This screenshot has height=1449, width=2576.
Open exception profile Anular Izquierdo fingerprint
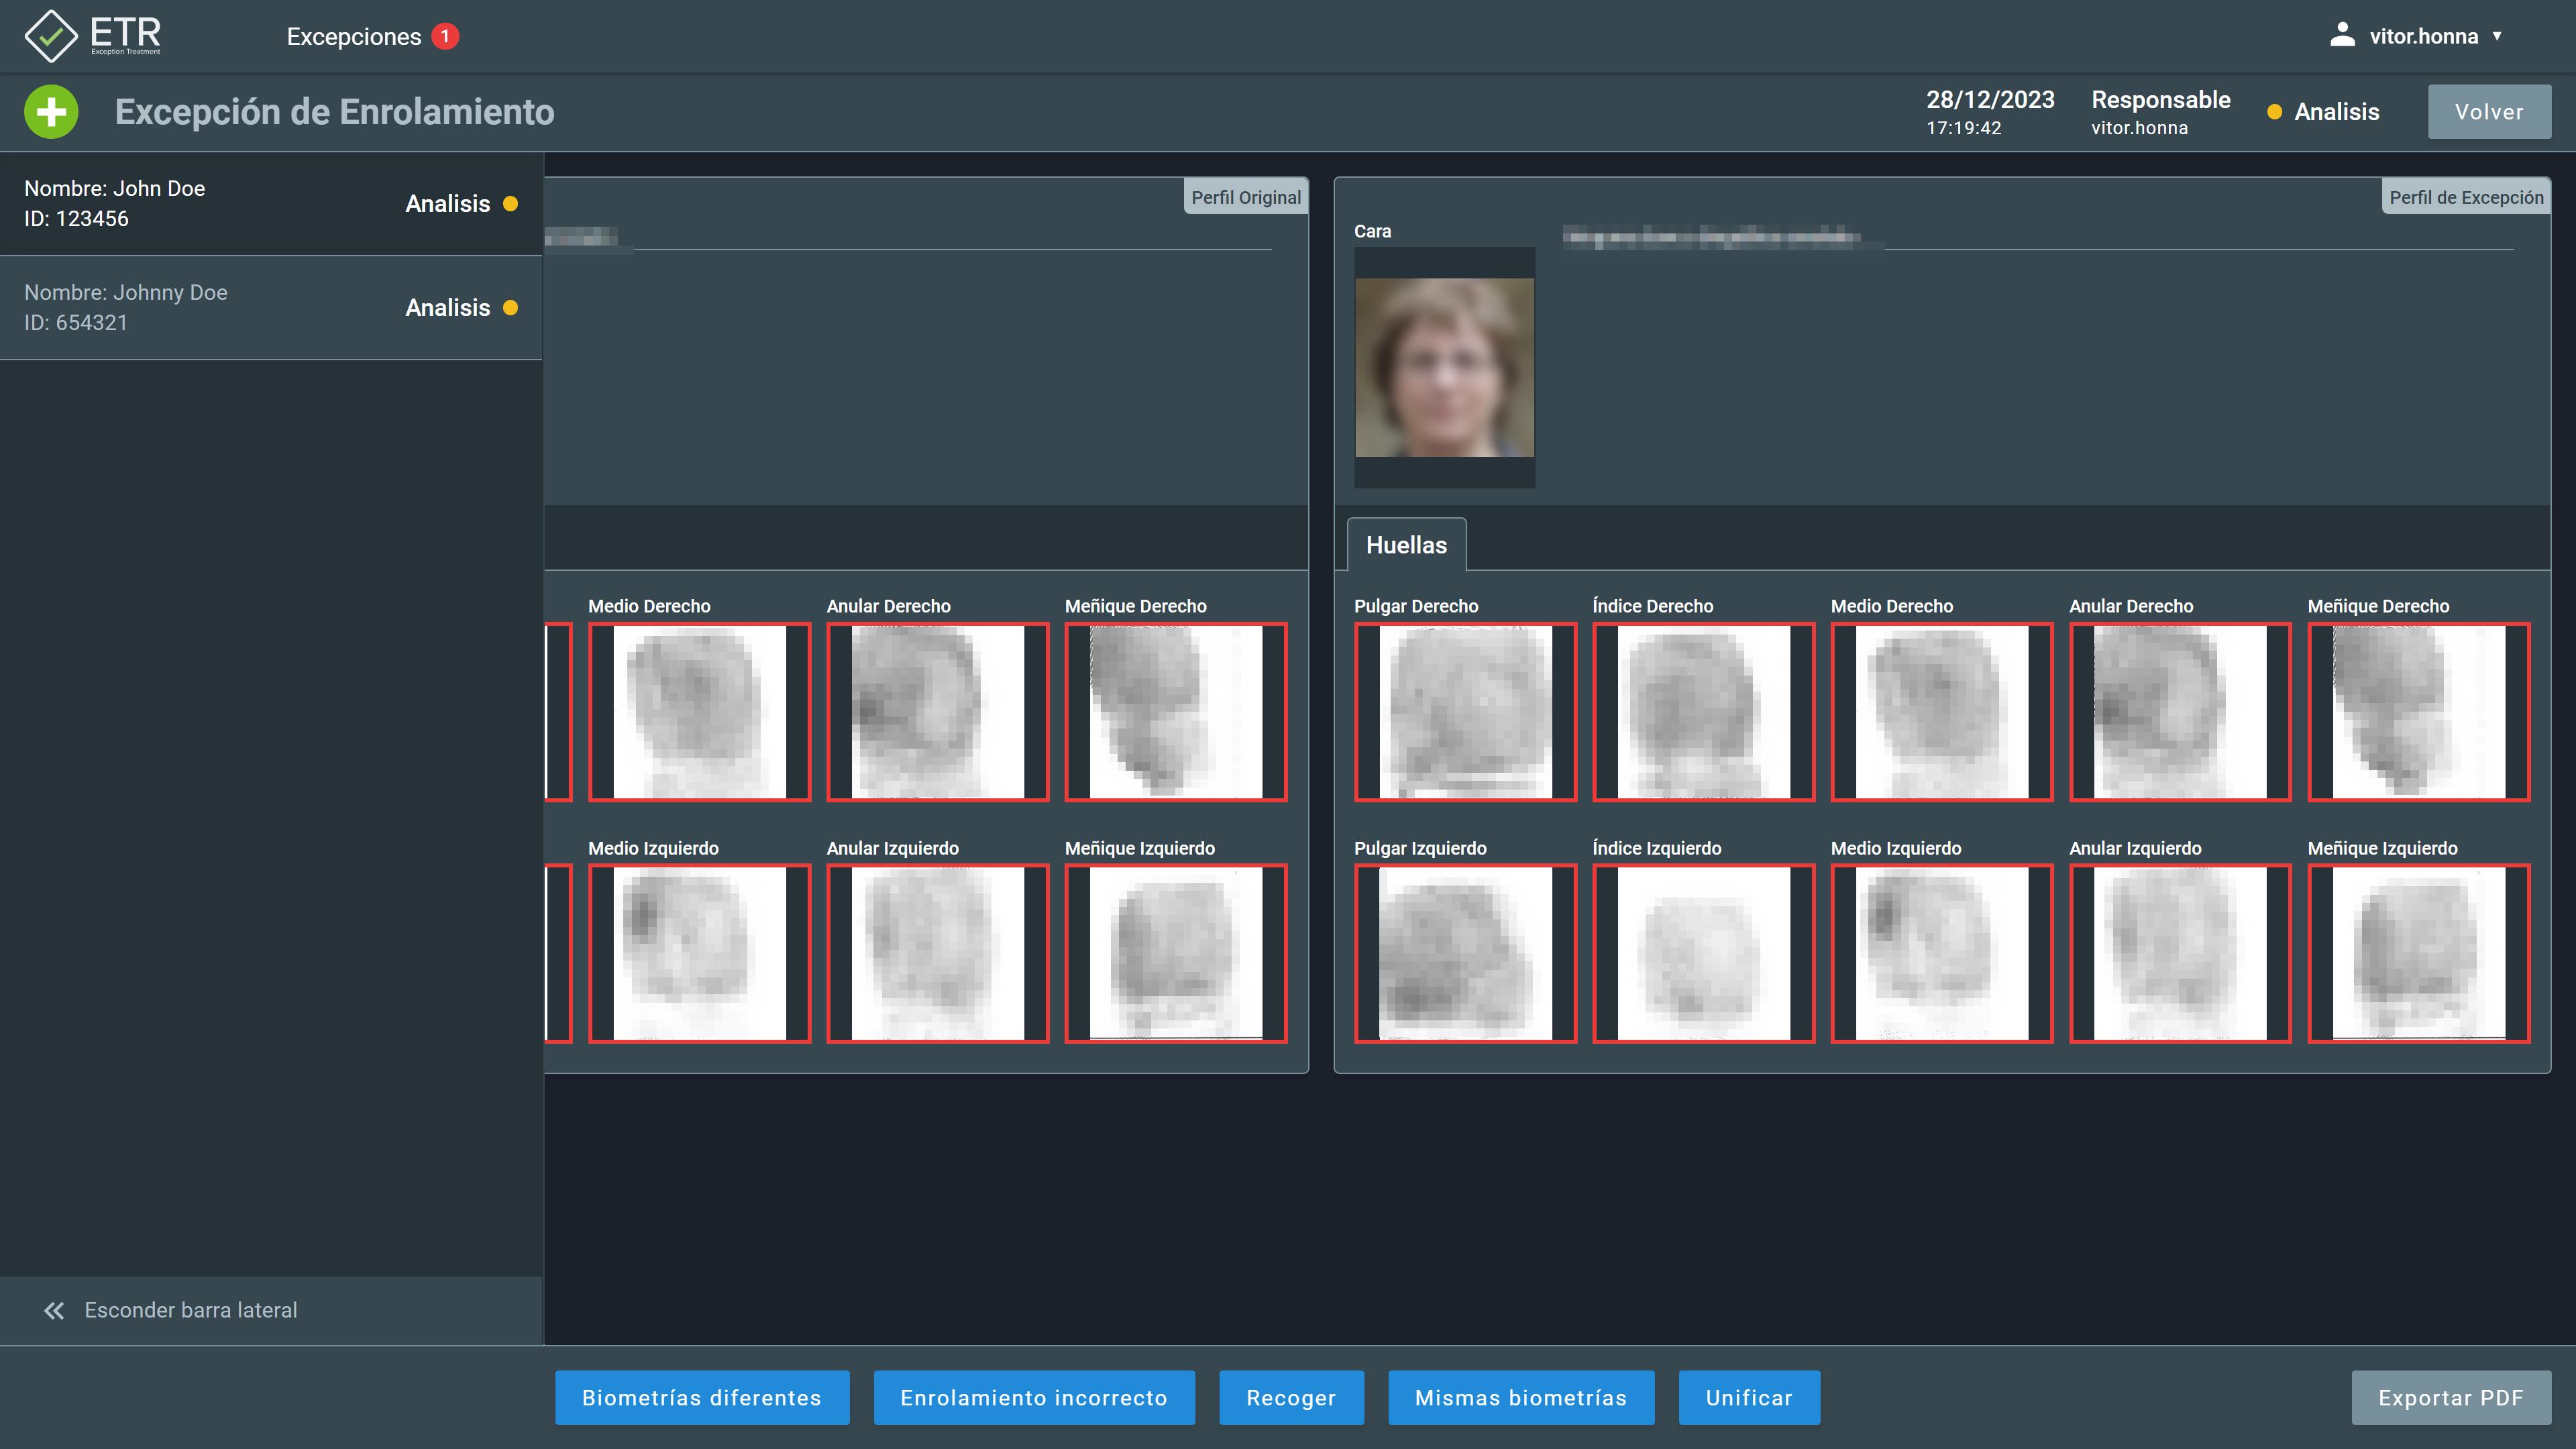coord(2180,953)
